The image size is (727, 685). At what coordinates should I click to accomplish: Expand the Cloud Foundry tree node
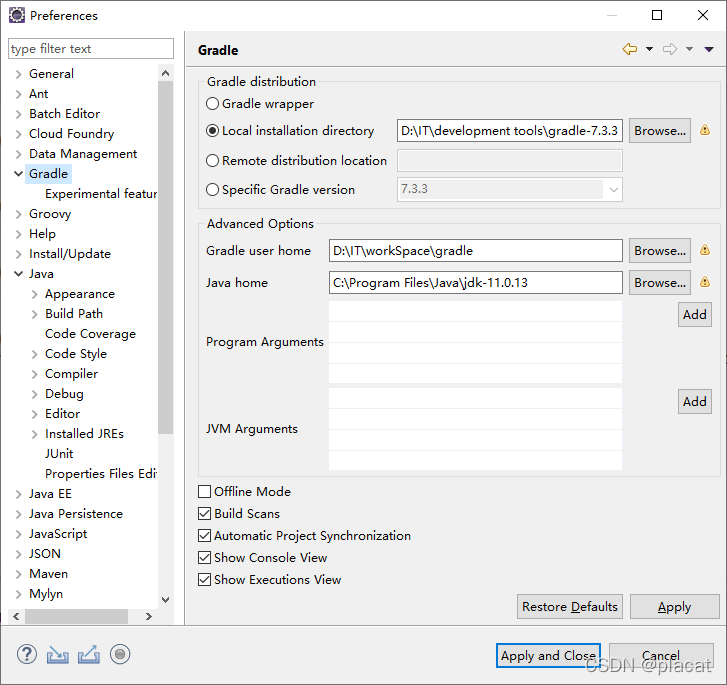click(19, 134)
